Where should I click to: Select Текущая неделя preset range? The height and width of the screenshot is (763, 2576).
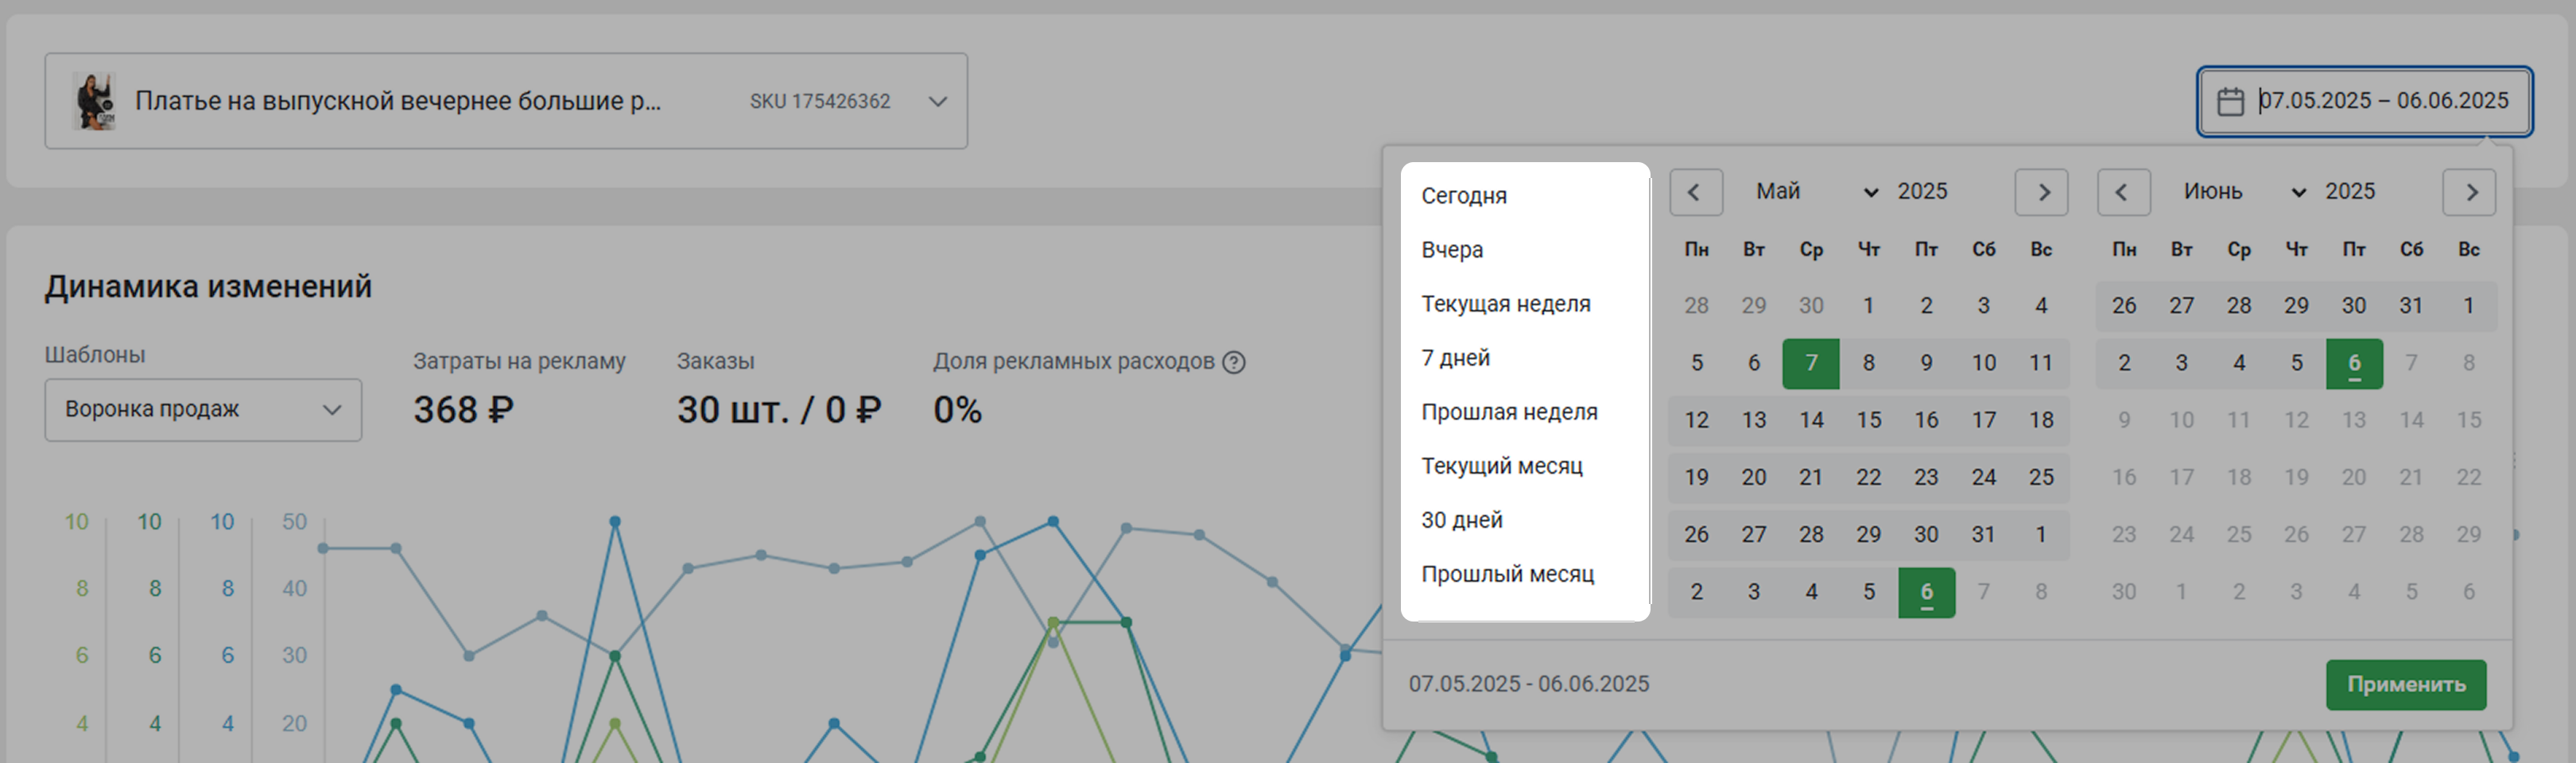tap(1505, 304)
